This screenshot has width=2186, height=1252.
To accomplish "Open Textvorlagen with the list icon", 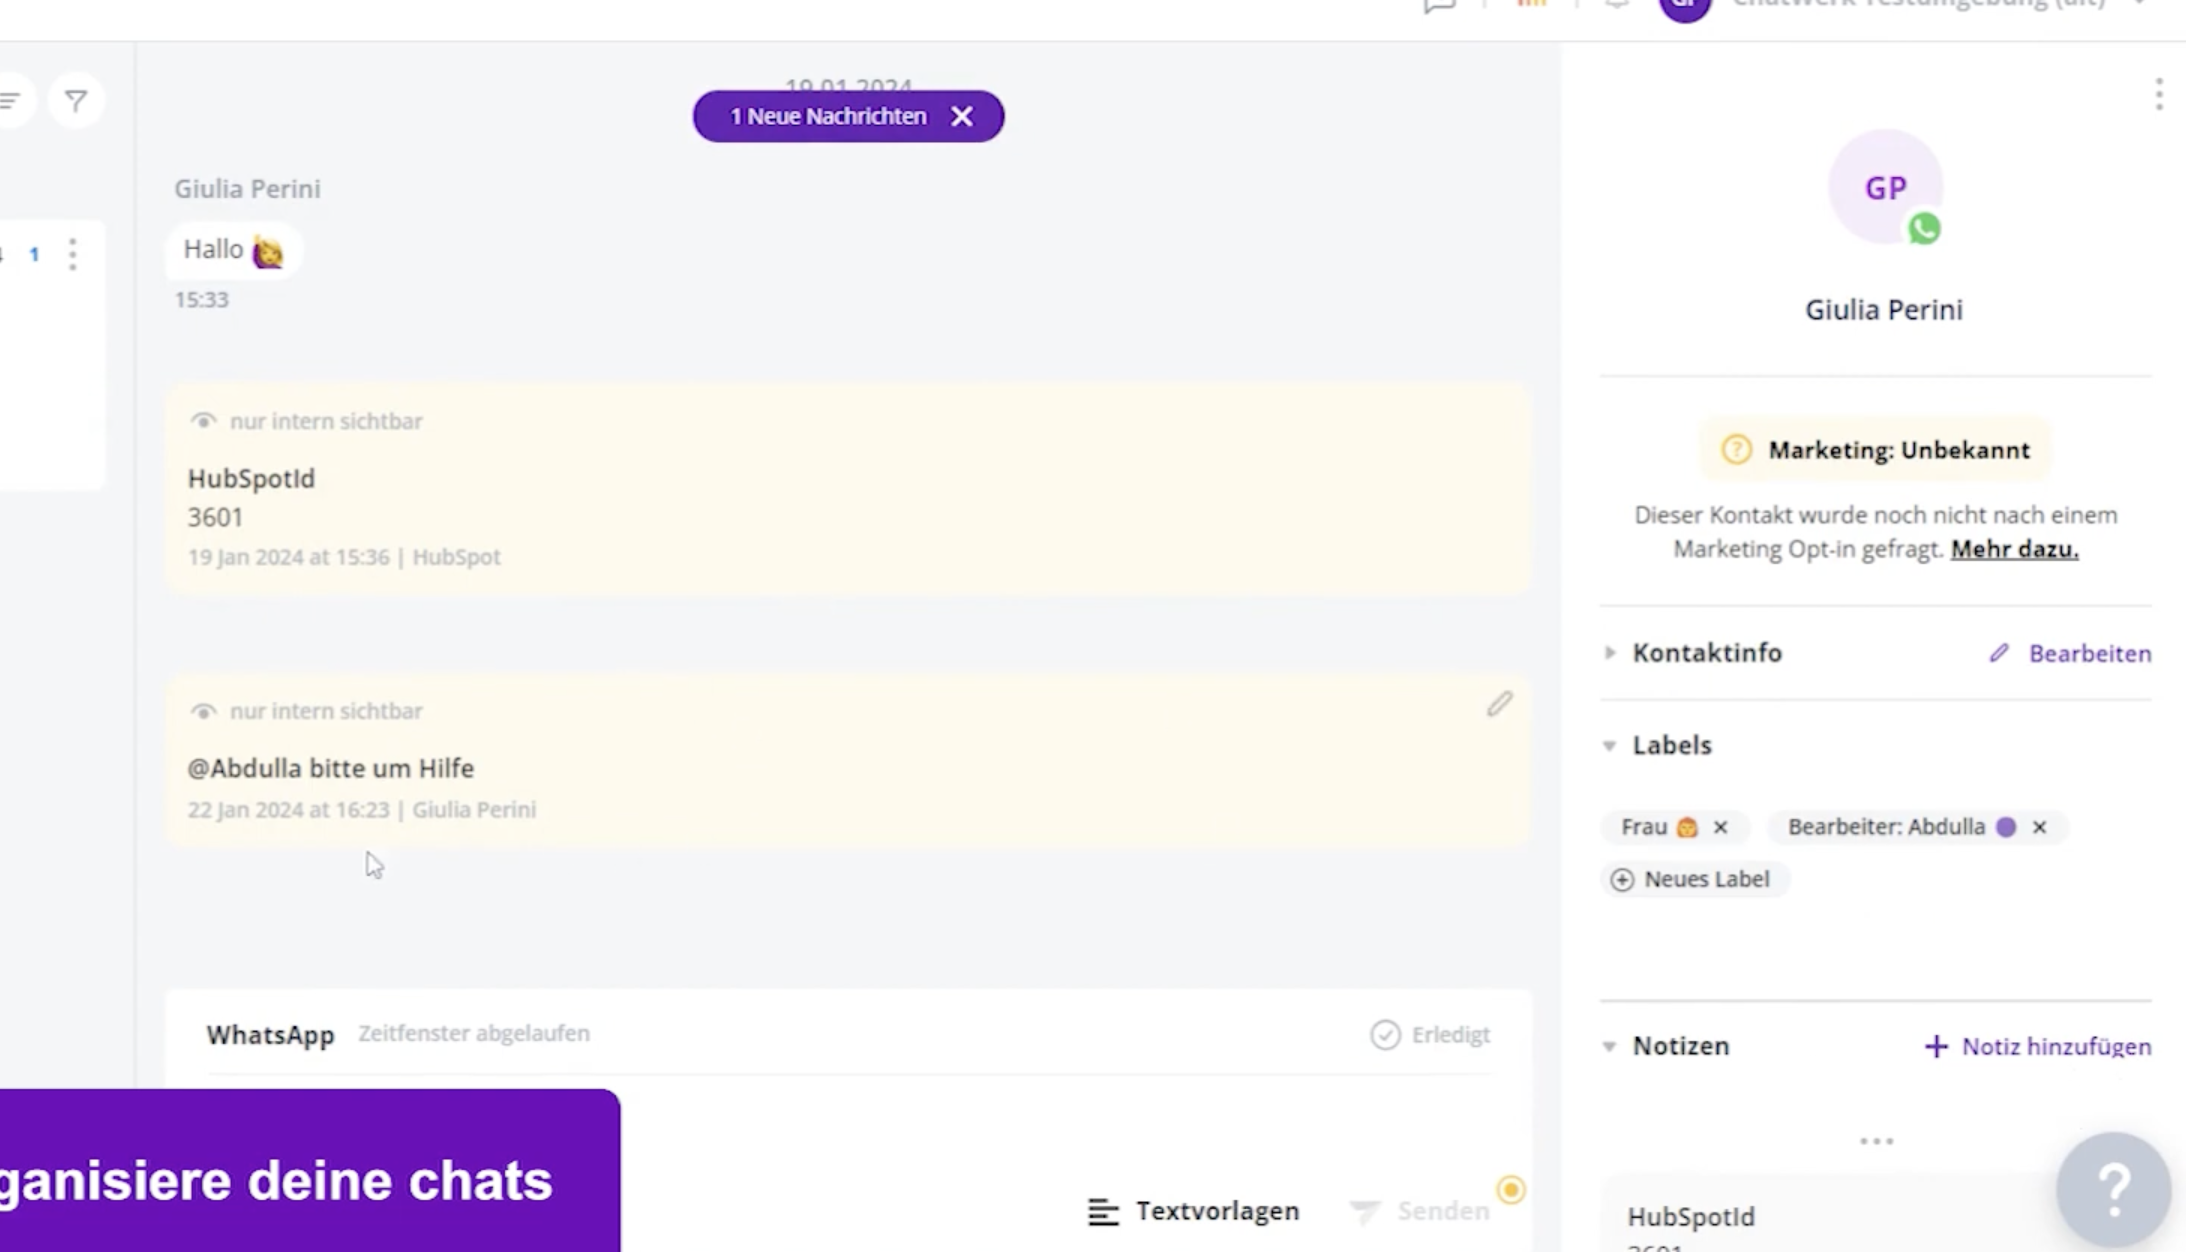I will point(1103,1211).
